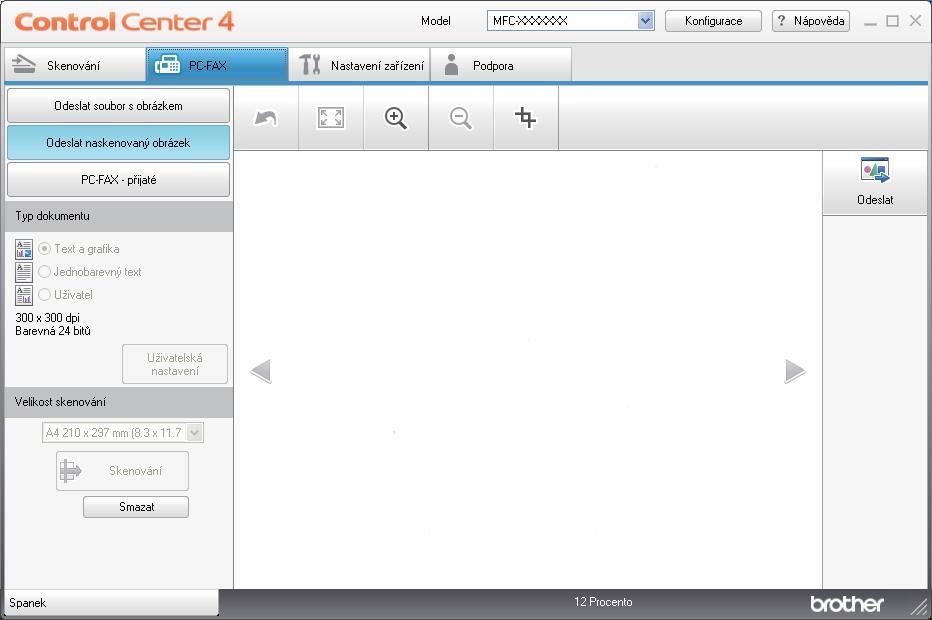932x620 pixels.
Task: Click the Velikost skenování header
Action: (x=119, y=402)
